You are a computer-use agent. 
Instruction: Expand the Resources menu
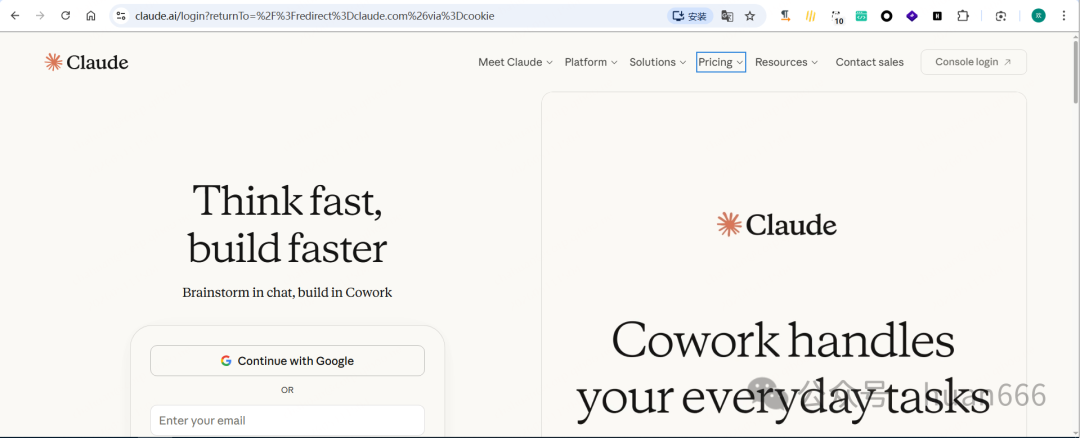786,62
